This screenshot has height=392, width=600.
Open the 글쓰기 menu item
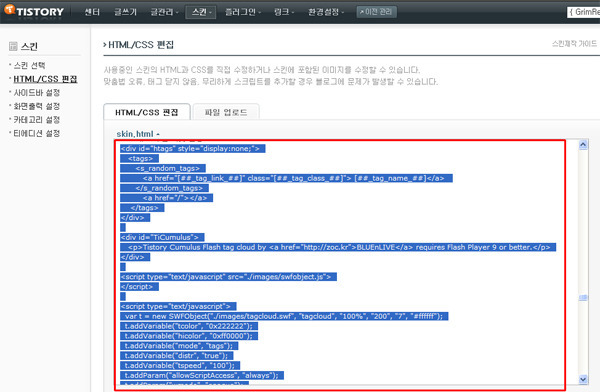[x=125, y=12]
